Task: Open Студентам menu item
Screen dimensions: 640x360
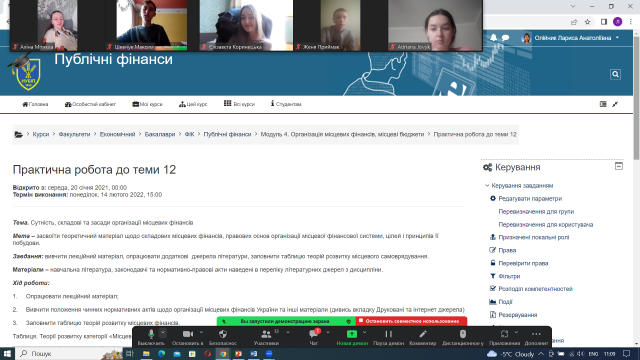Action: (286, 104)
